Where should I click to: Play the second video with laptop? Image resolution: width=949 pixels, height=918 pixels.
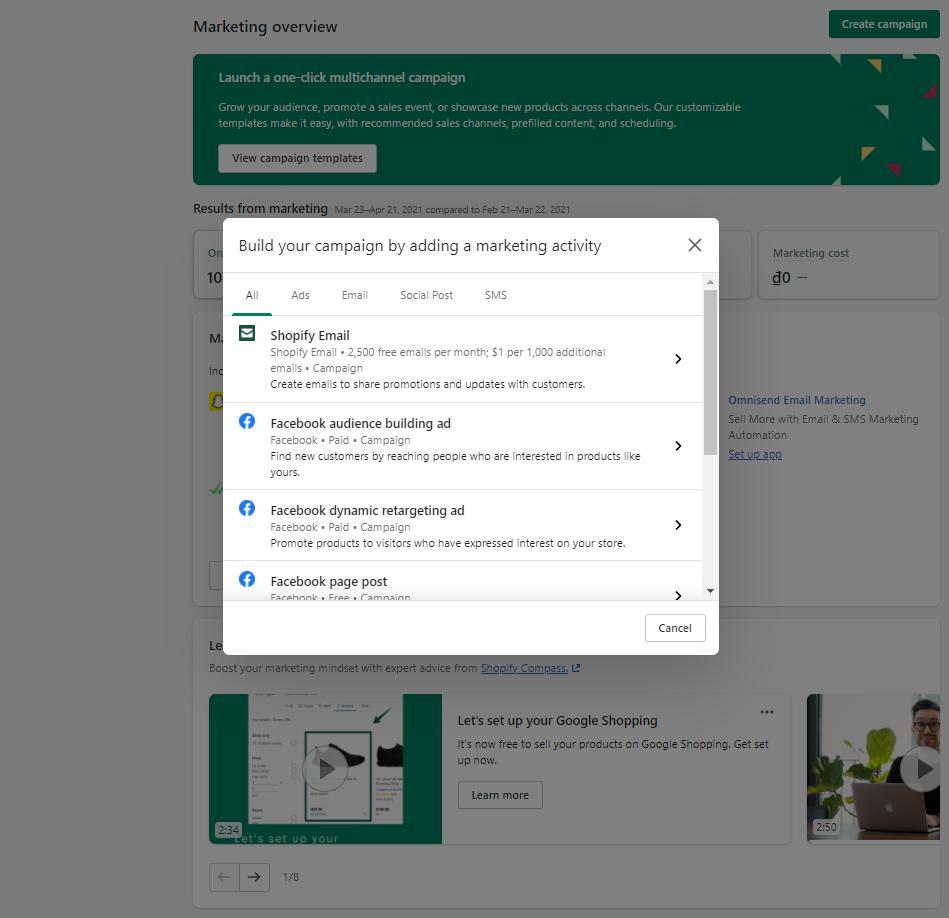[923, 769]
